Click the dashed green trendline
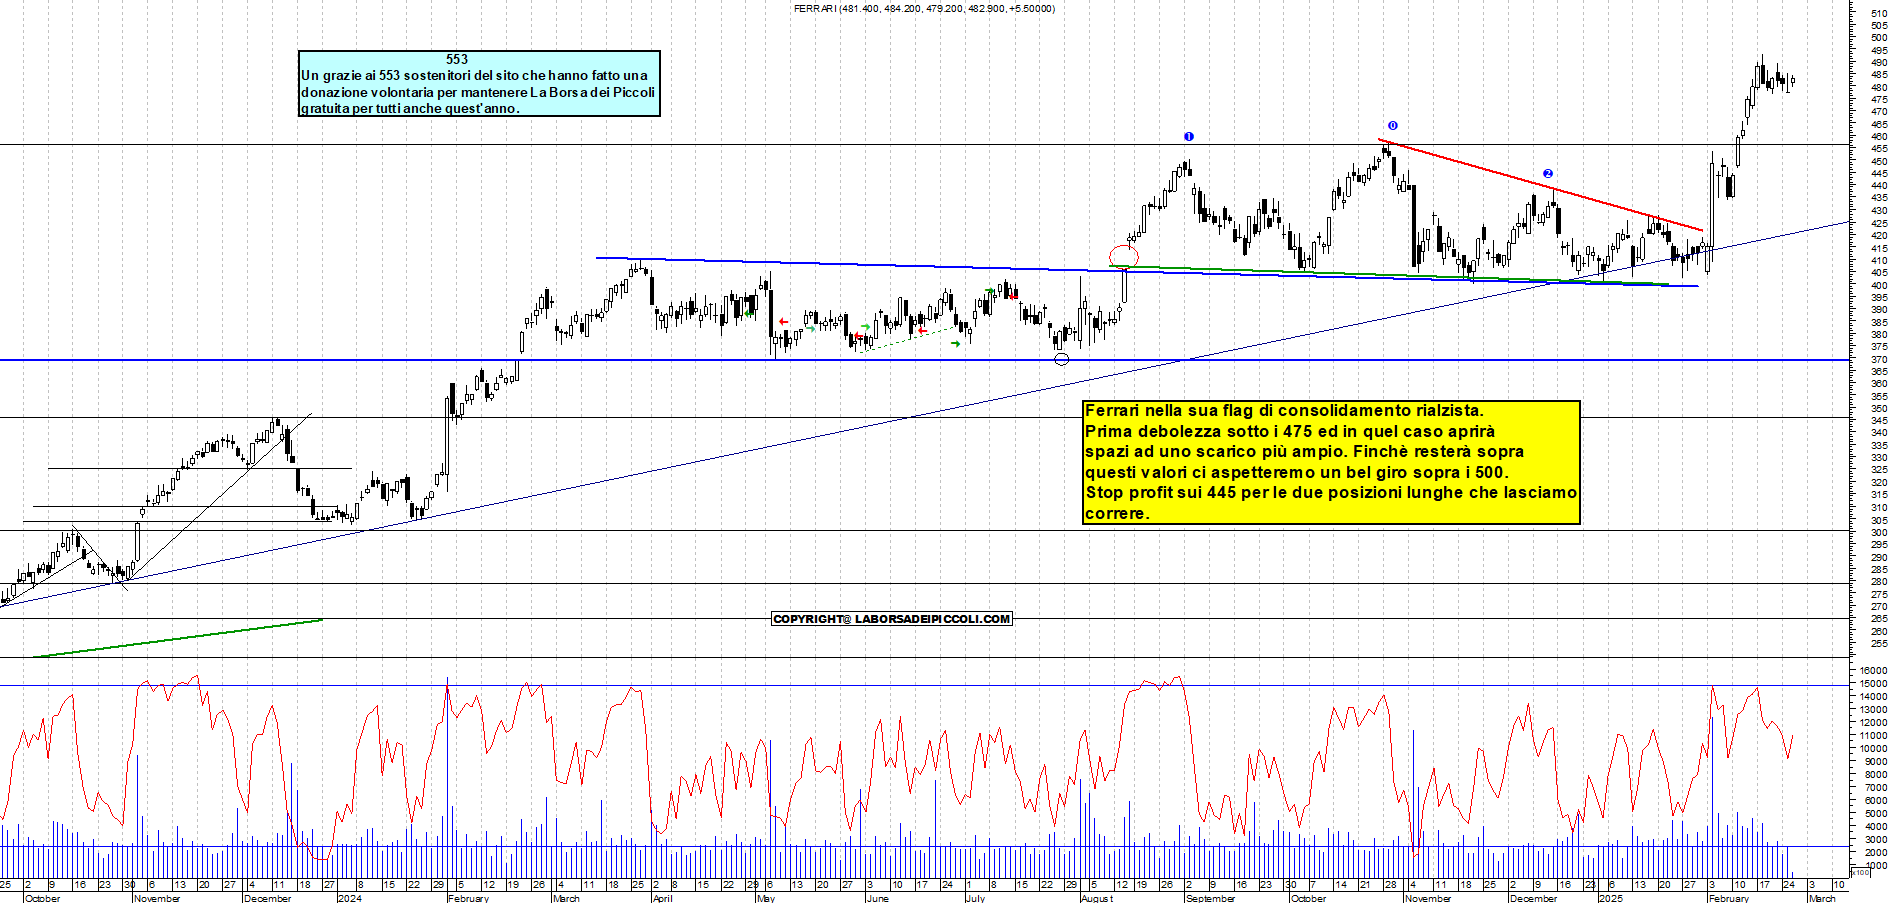Viewport: 1890px width, 903px height. tap(910, 338)
